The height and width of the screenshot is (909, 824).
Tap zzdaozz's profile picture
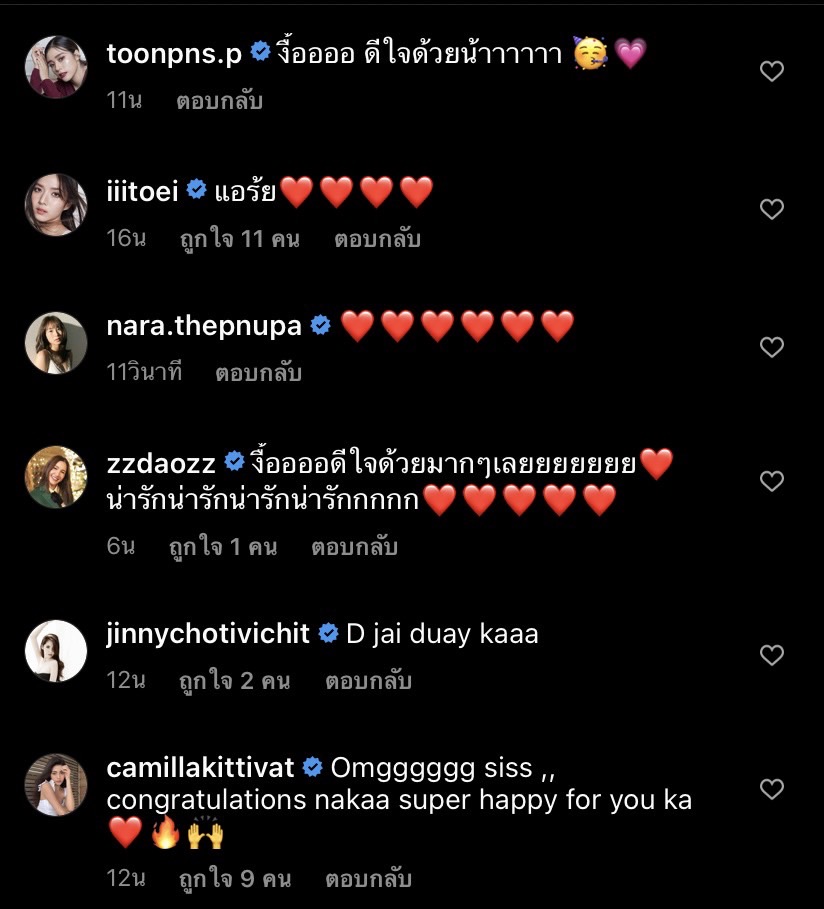pos(56,477)
